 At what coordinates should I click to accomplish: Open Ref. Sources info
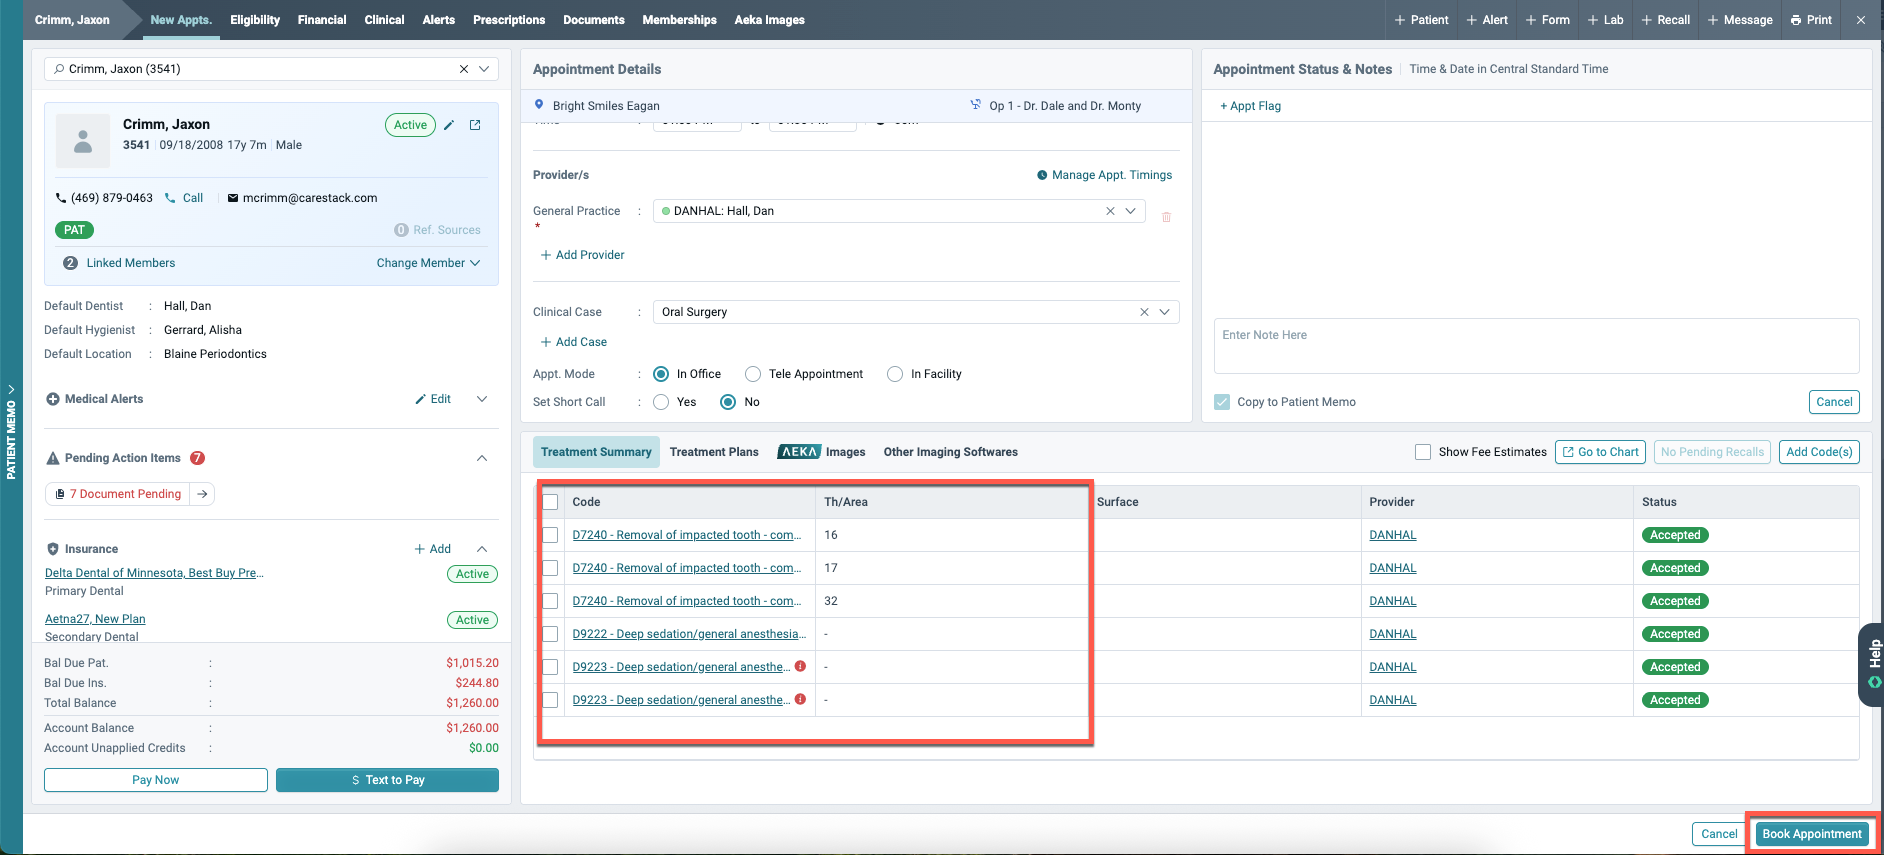coord(437,230)
